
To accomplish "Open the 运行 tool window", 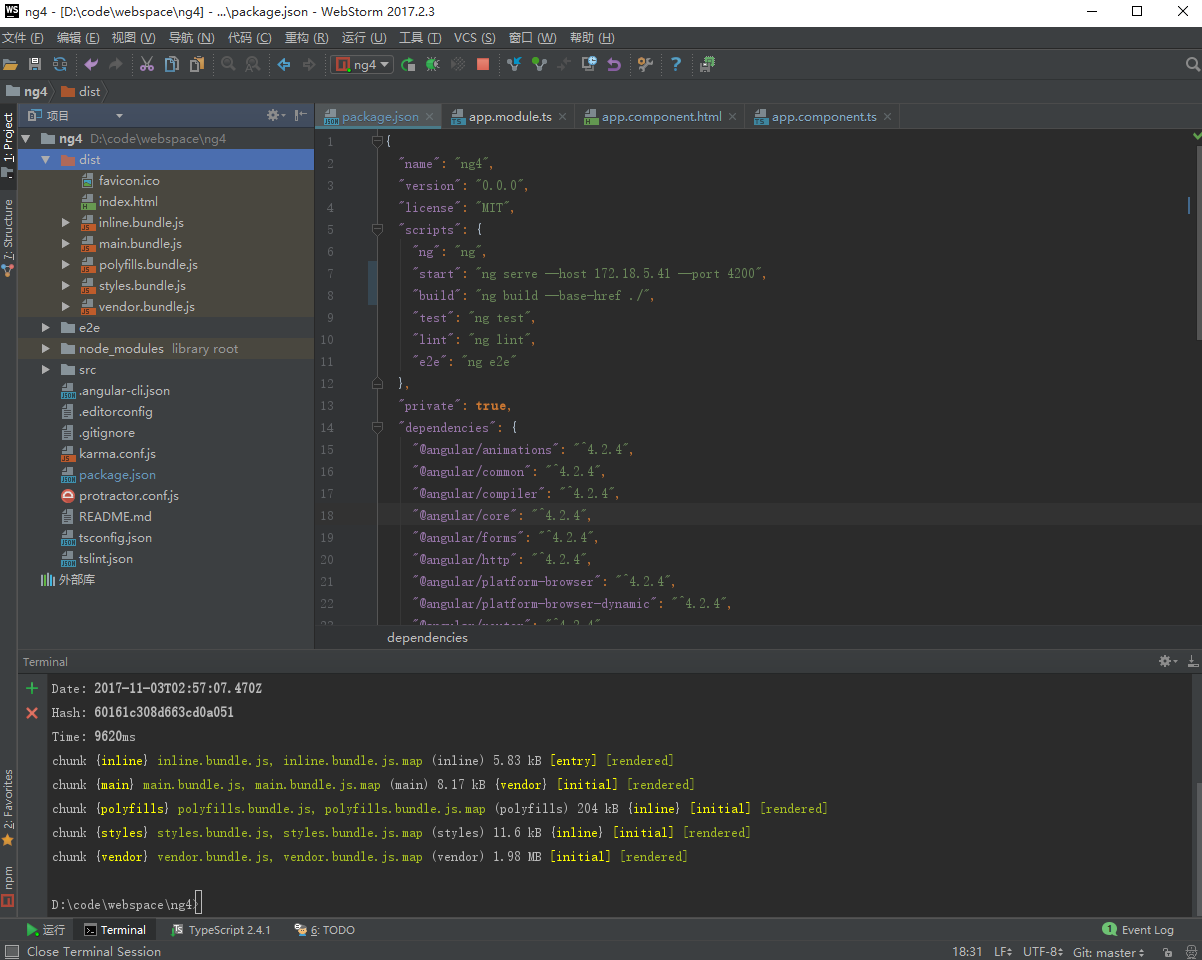I will (46, 930).
